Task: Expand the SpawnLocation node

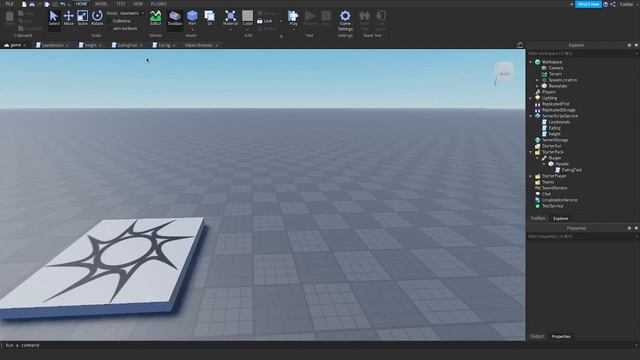Action: click(x=538, y=80)
